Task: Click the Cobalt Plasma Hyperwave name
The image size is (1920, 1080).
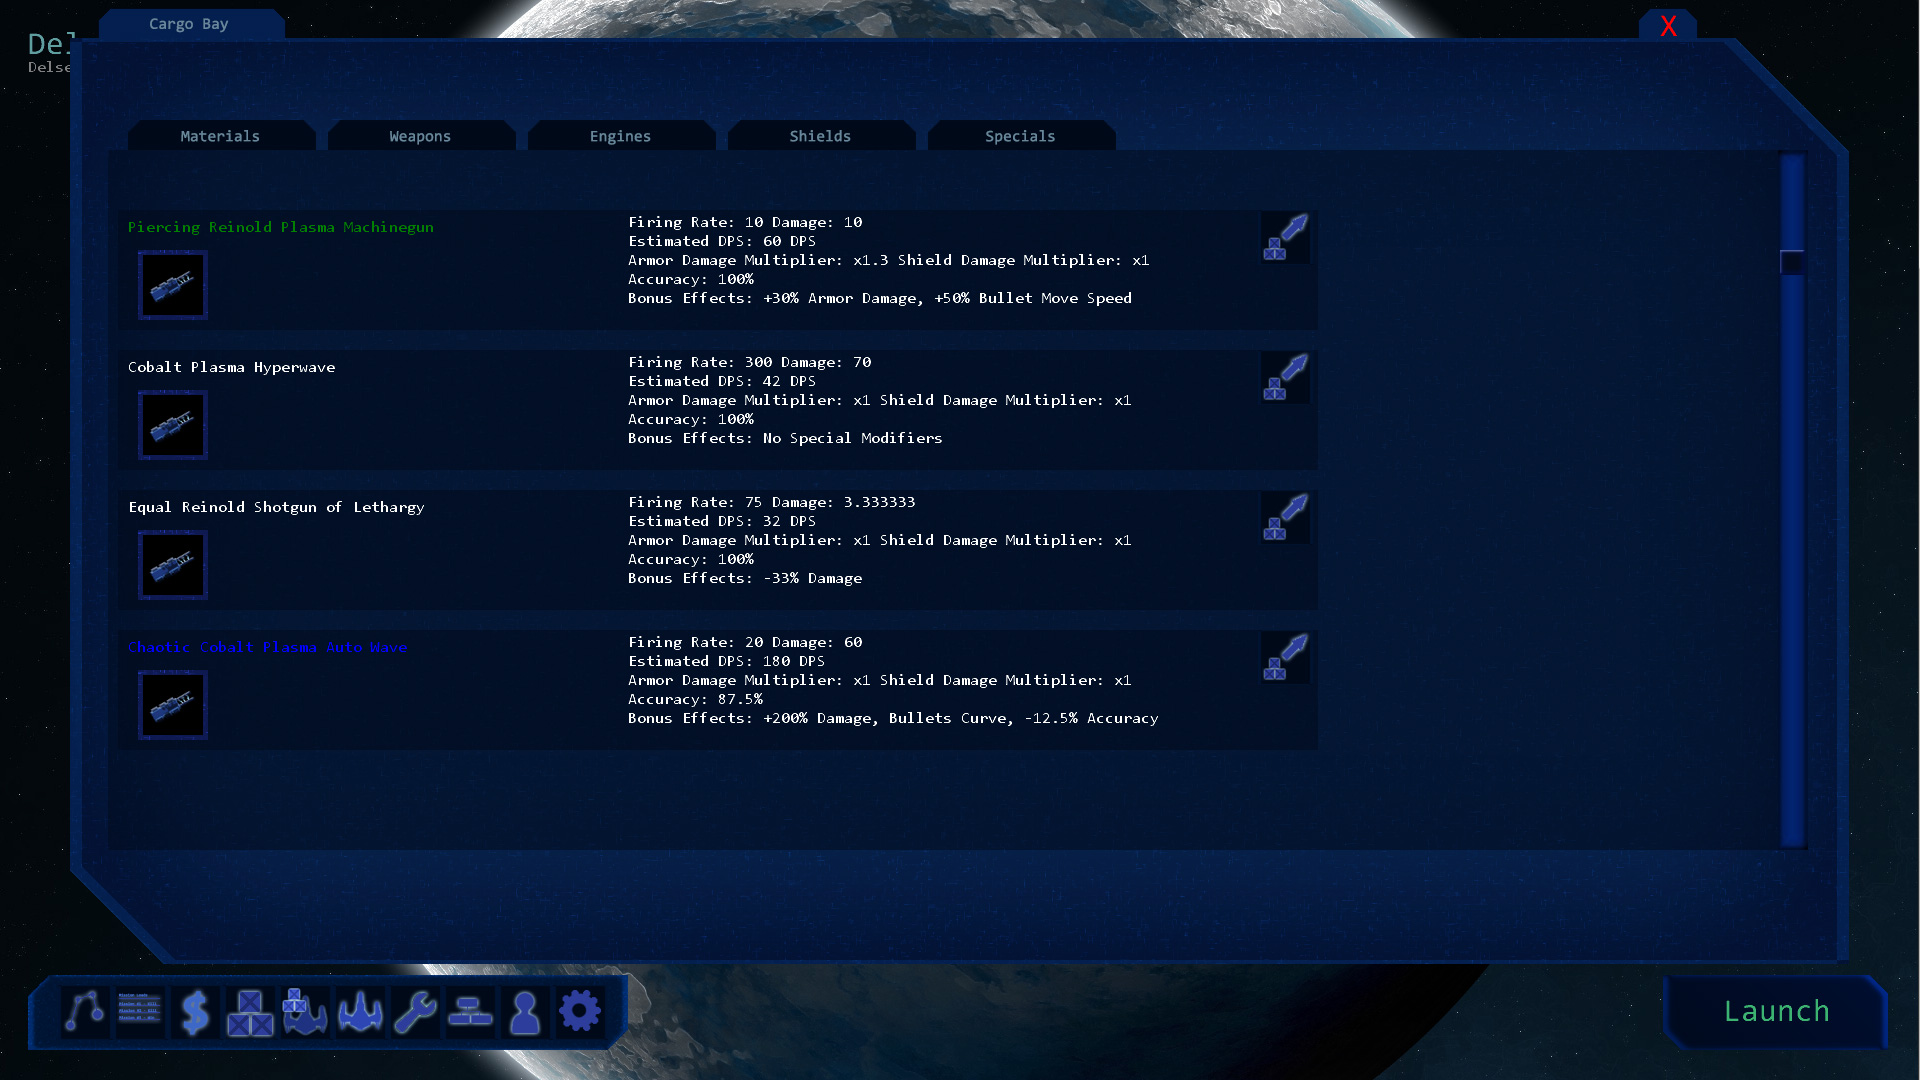Action: [x=232, y=367]
